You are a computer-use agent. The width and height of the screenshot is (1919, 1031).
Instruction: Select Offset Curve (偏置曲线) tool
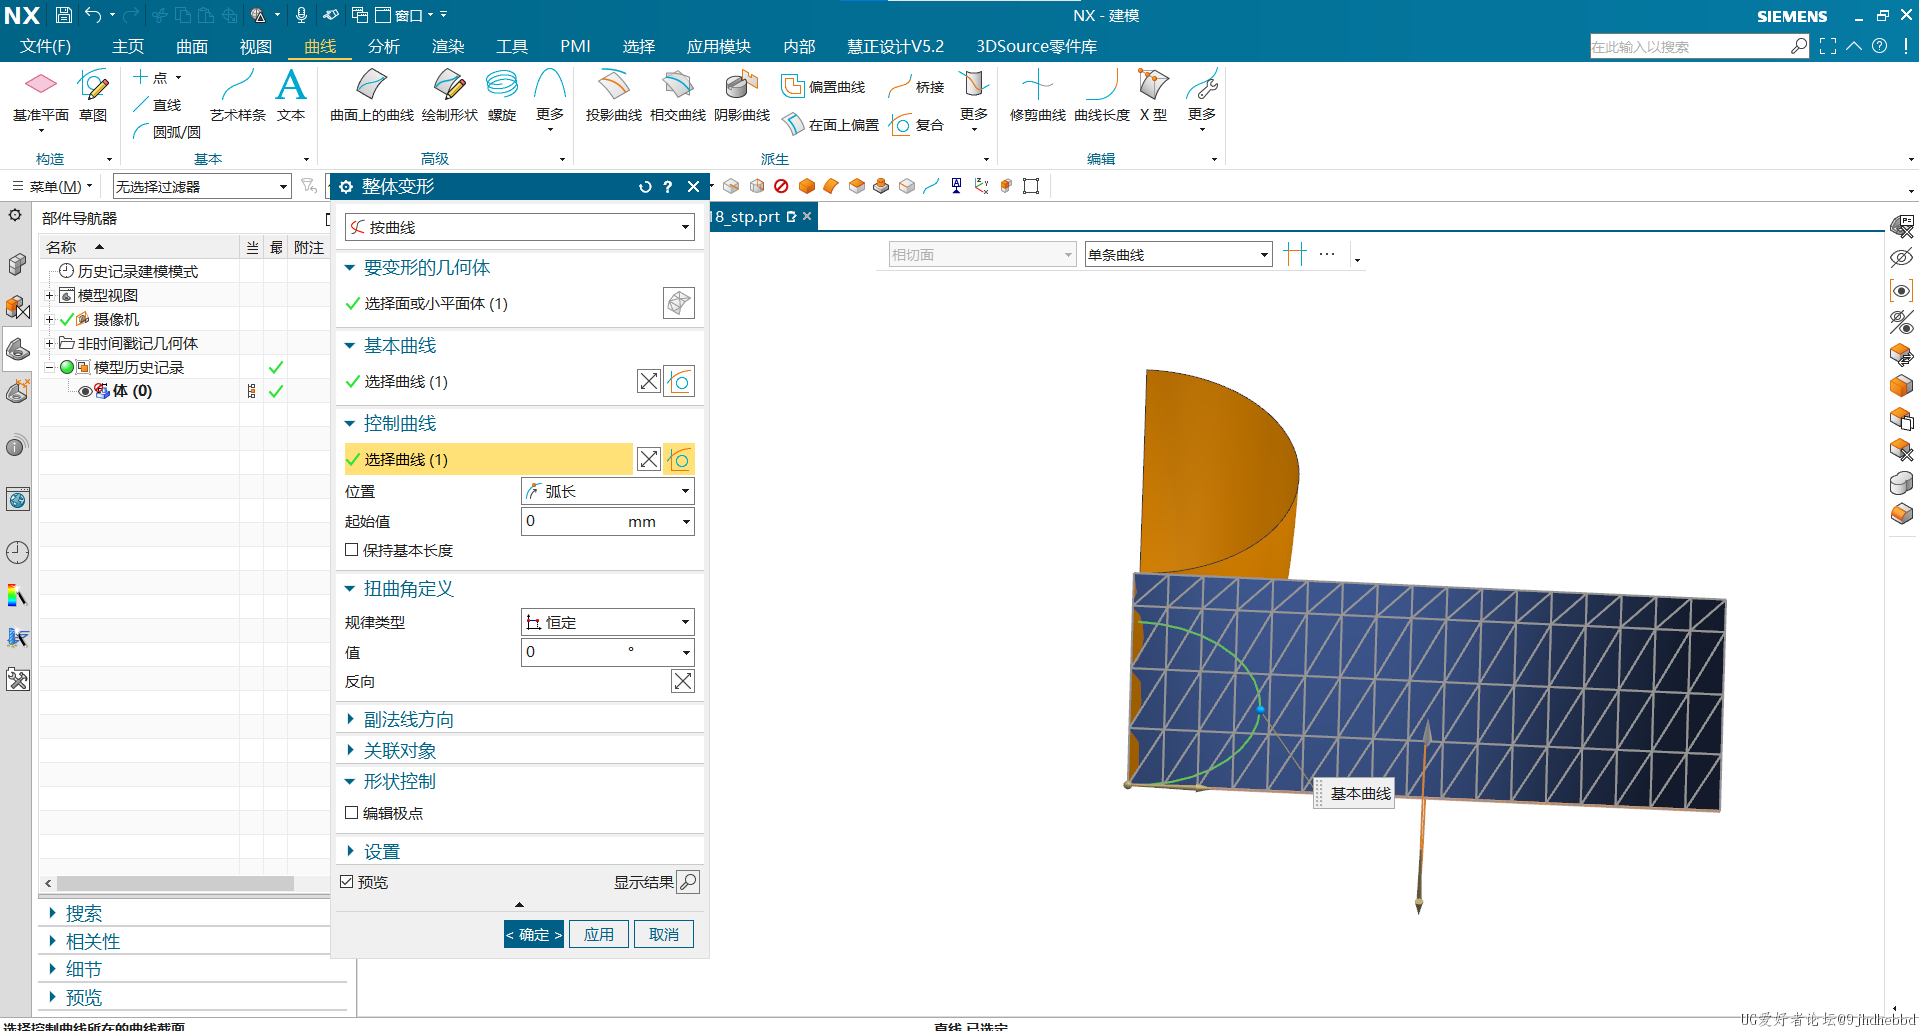(x=823, y=87)
